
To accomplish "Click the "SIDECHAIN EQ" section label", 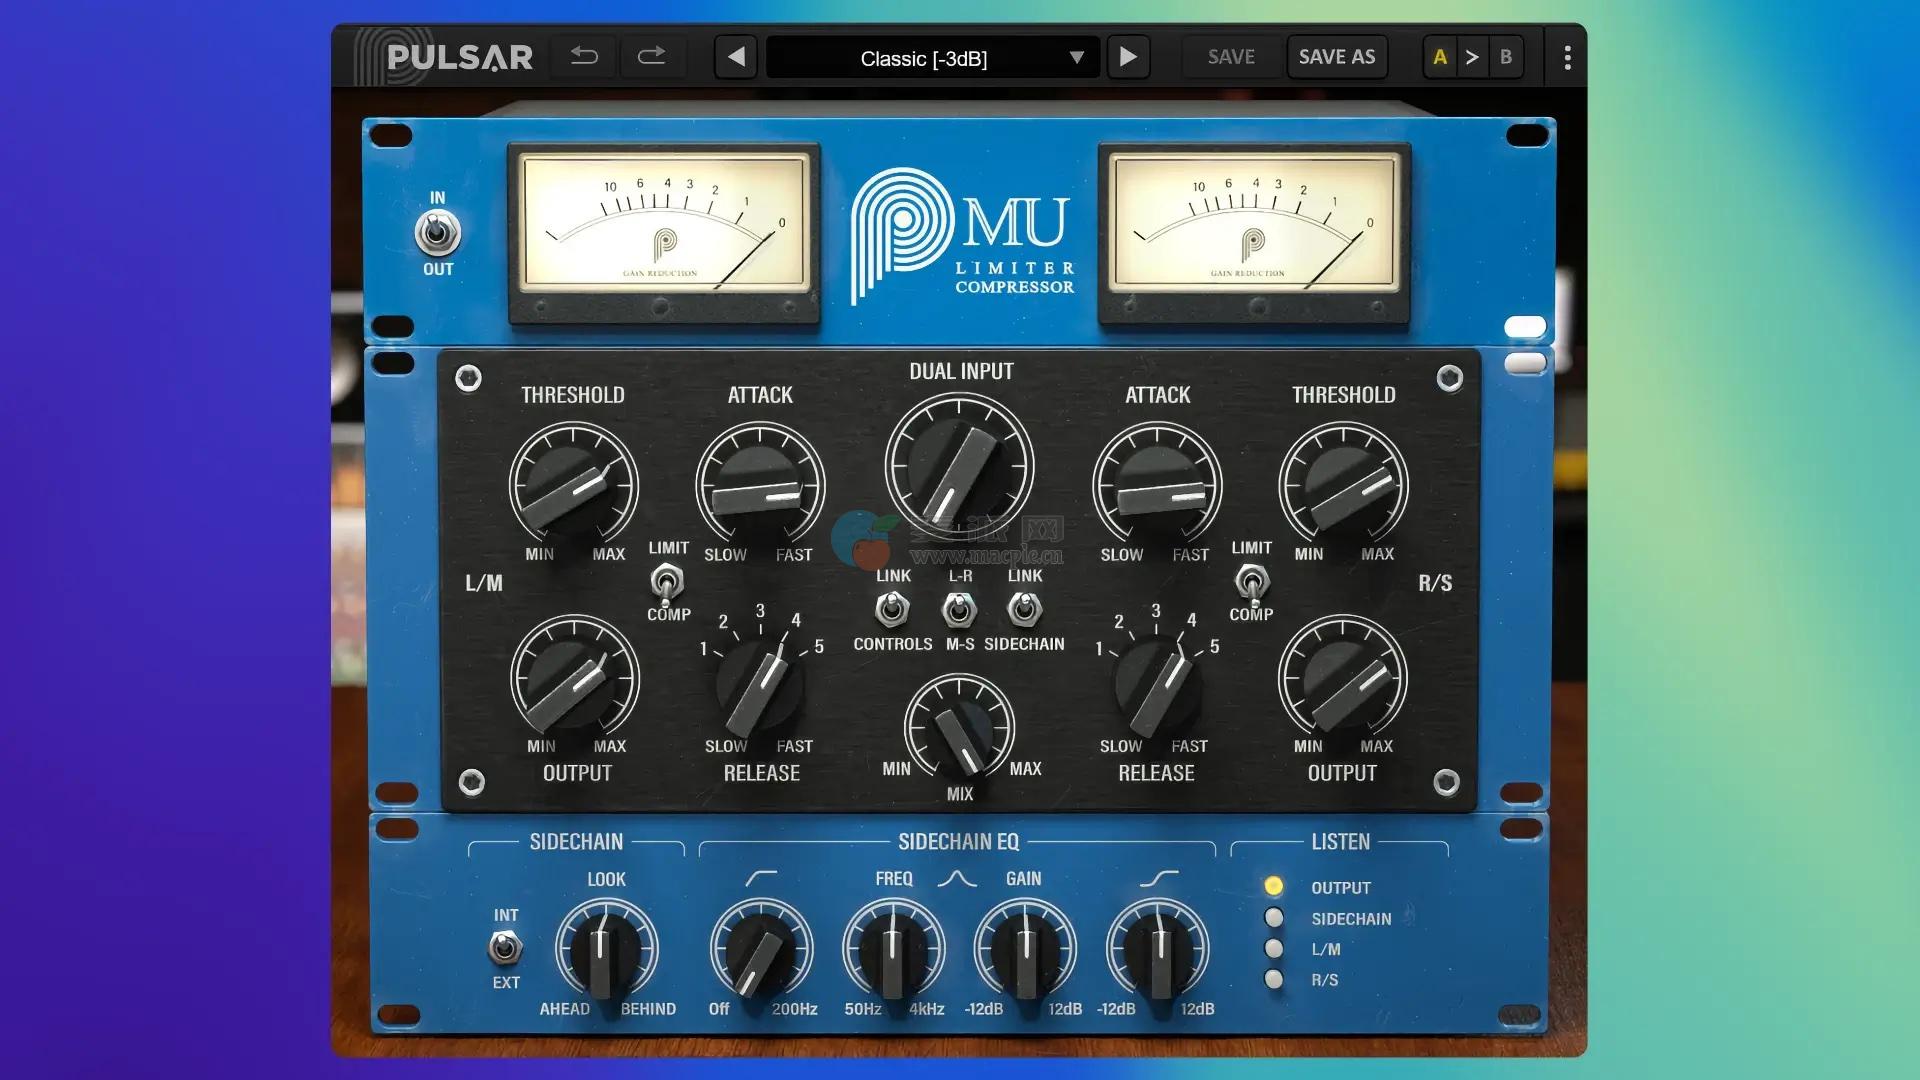I will coord(958,842).
